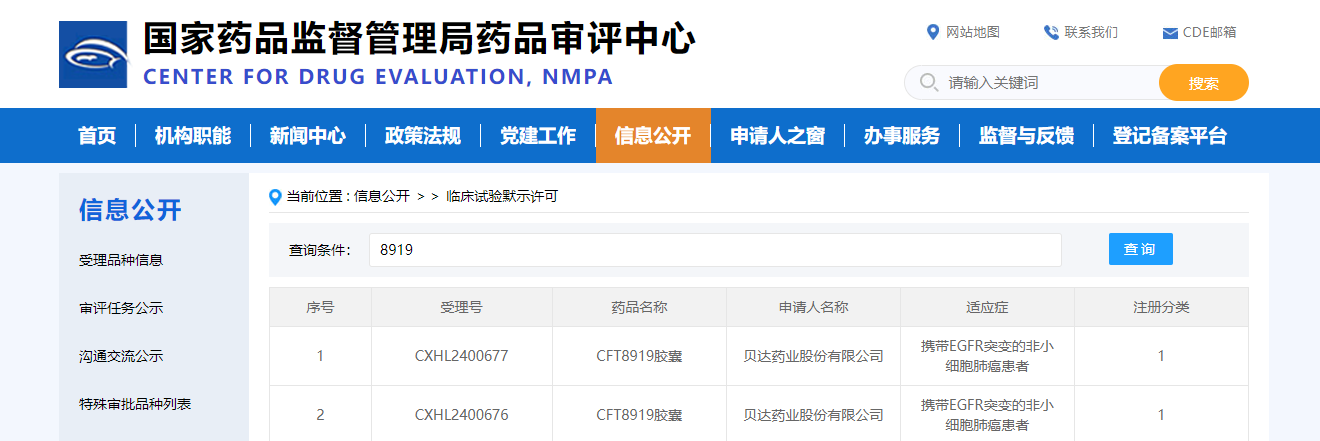Click the contact us phone icon
The width and height of the screenshot is (1320, 441).
point(1050,32)
